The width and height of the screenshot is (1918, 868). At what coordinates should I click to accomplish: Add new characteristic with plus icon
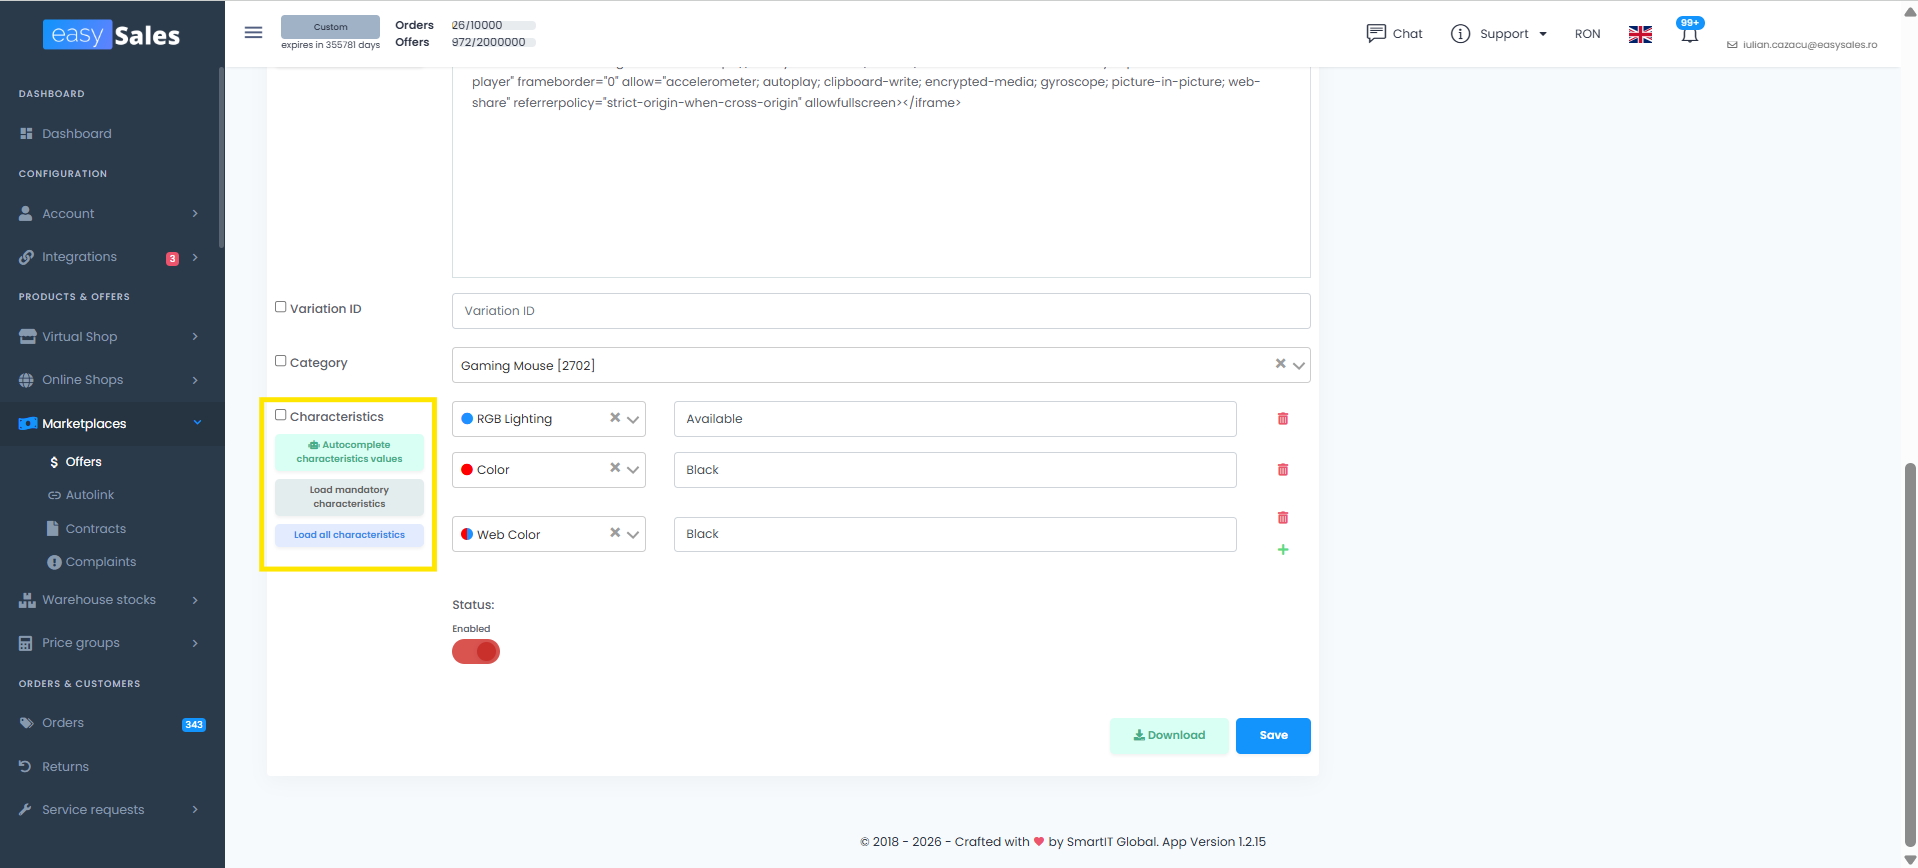click(x=1283, y=549)
